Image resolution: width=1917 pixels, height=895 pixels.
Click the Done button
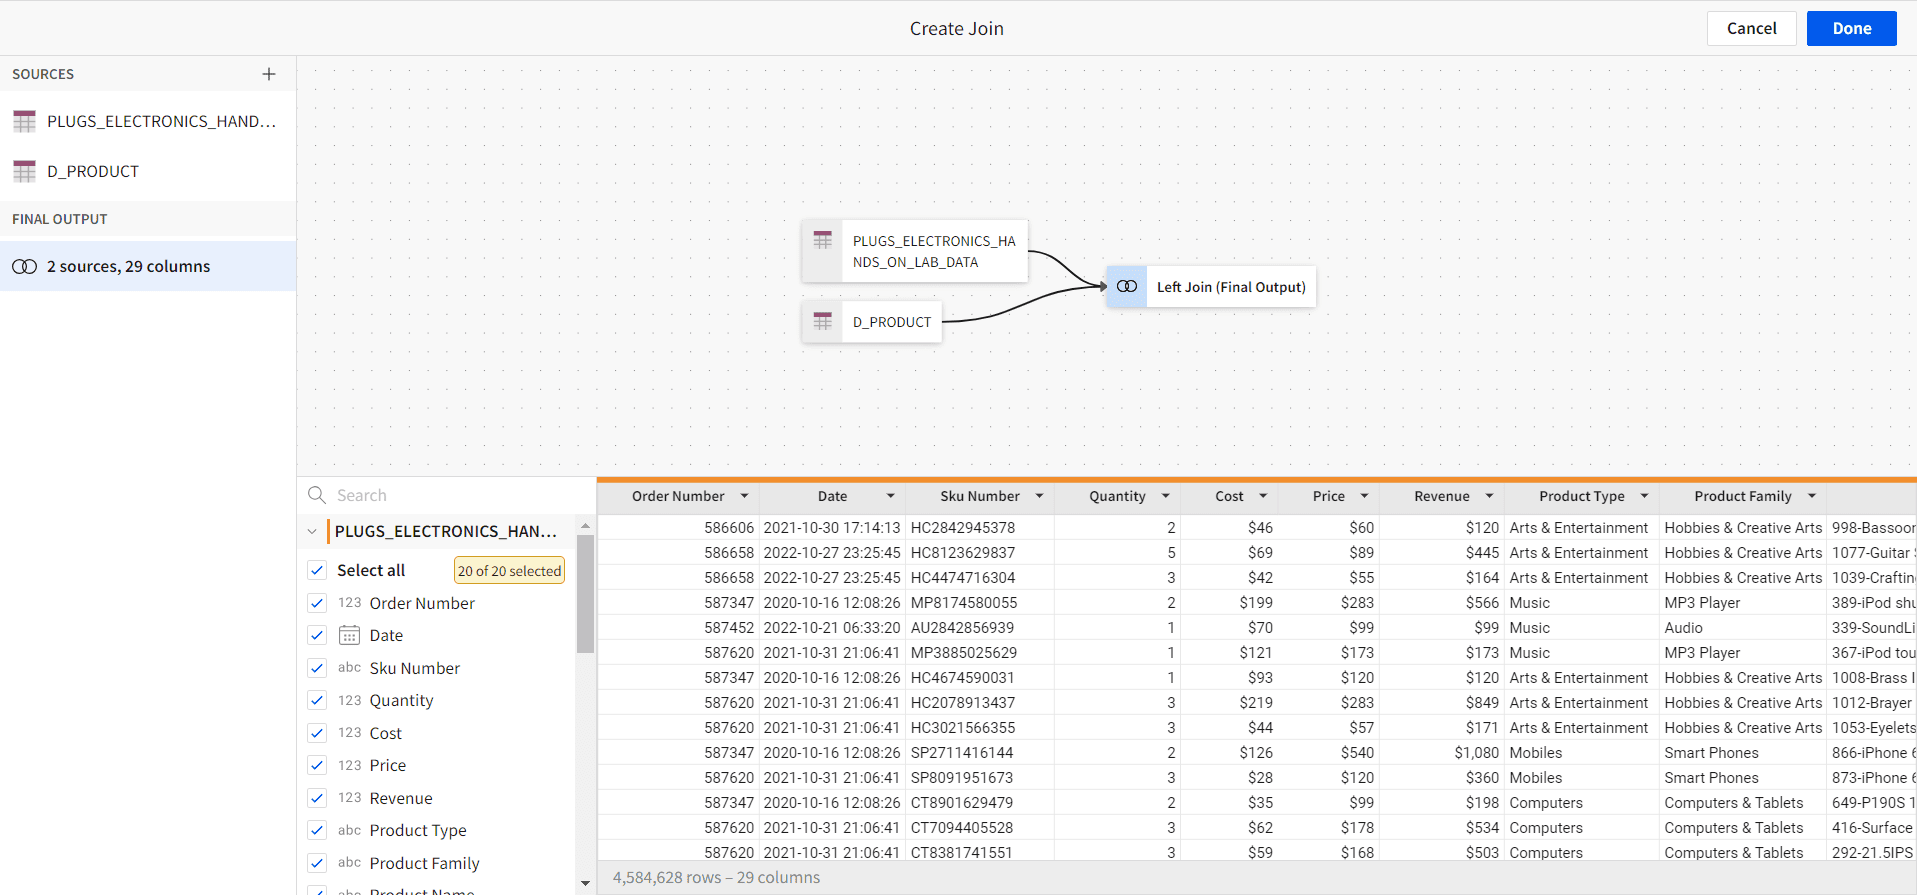pos(1851,29)
